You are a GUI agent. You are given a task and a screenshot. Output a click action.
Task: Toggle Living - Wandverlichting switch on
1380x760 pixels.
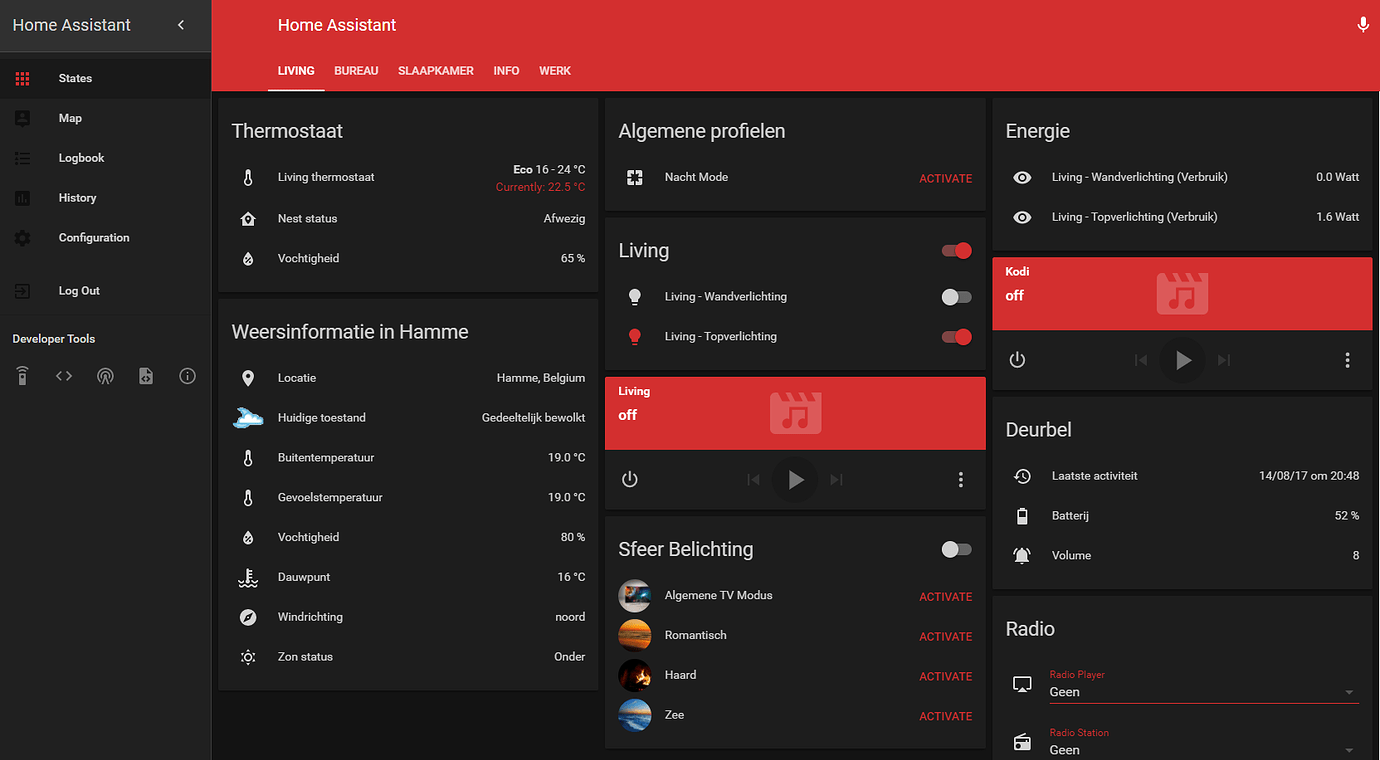[x=956, y=297]
